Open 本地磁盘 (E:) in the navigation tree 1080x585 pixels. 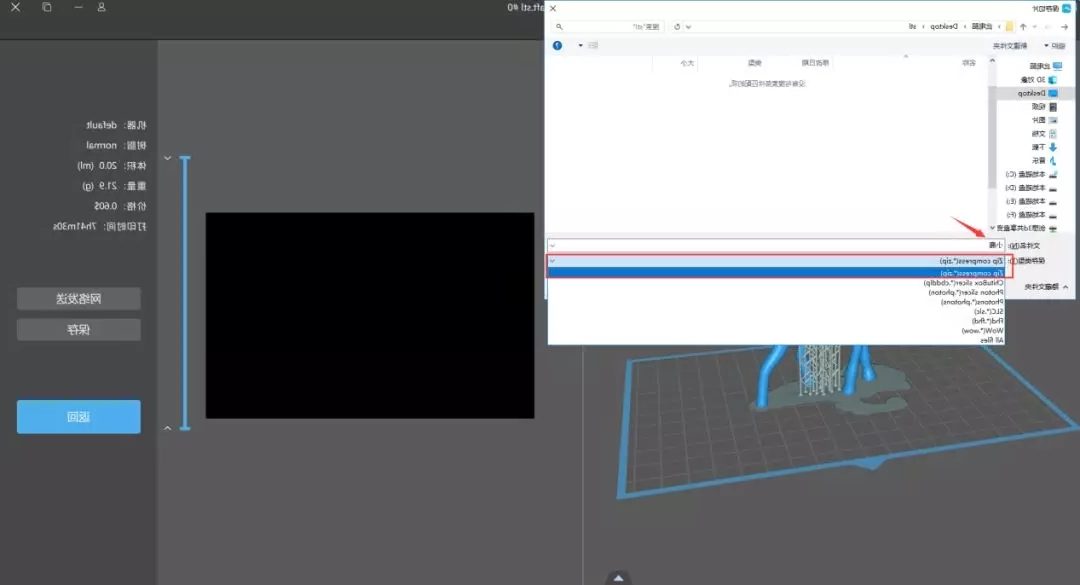click(1031, 201)
